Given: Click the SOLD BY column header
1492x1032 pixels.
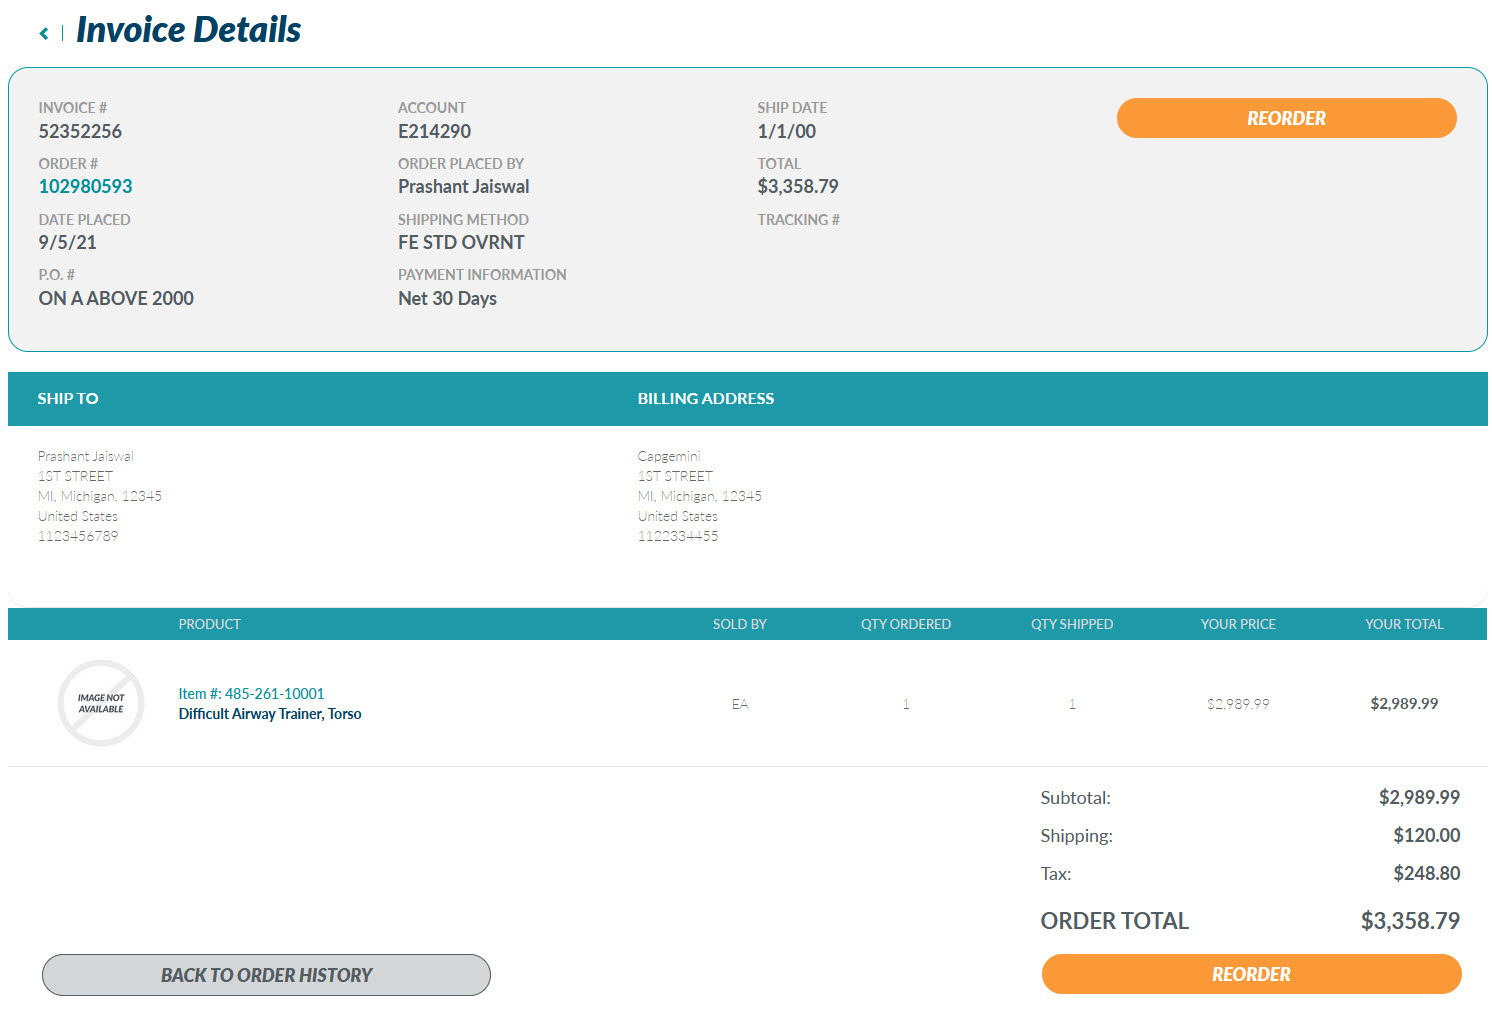Looking at the screenshot, I should [740, 624].
